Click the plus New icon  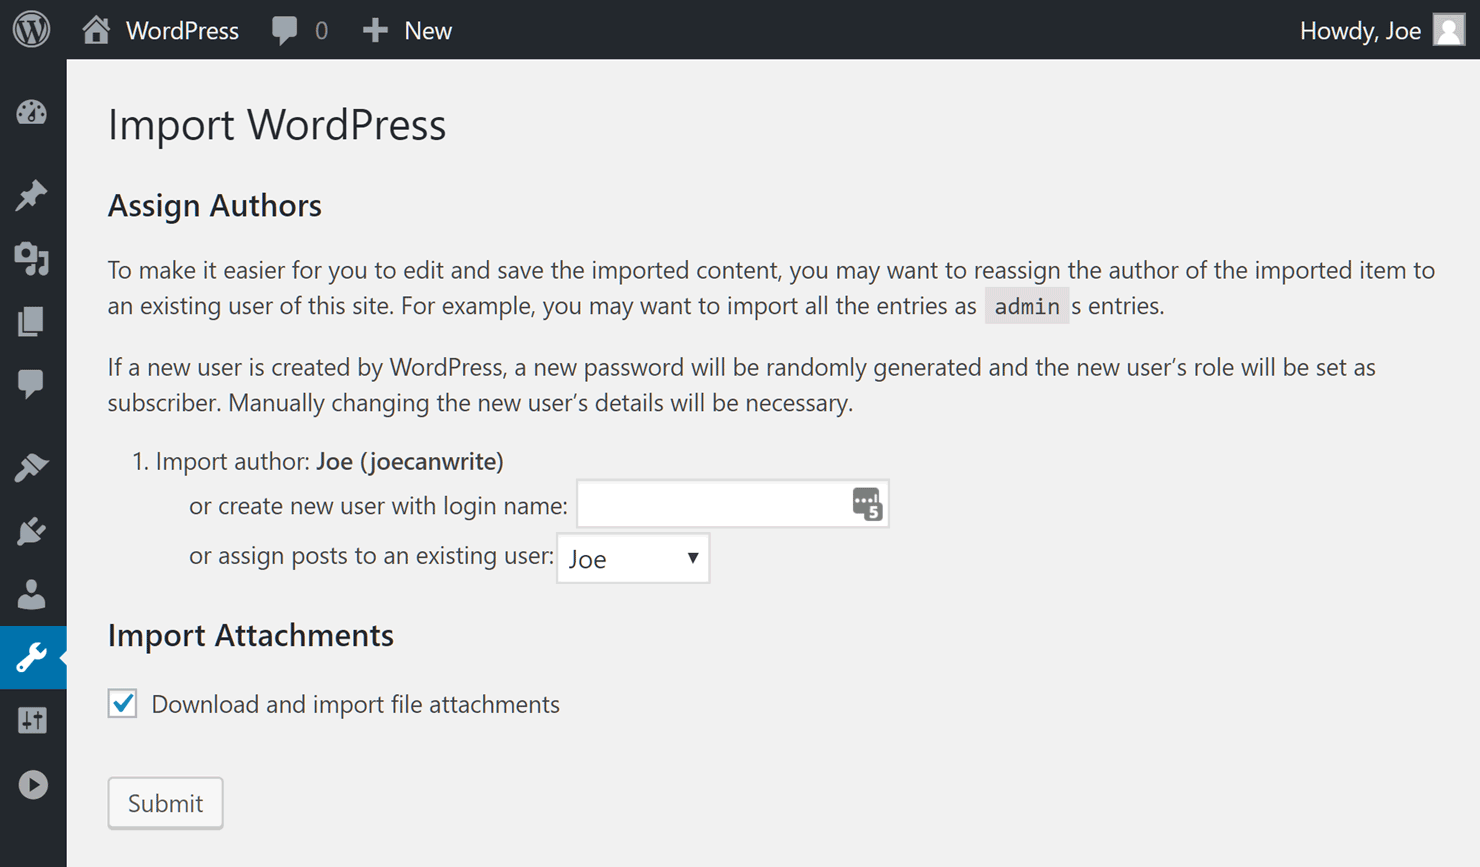click(x=375, y=30)
